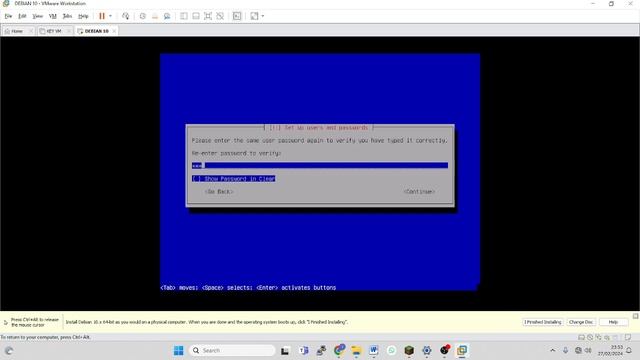
Task: Click the stretch guest display toolbar icon
Action: 254,16
